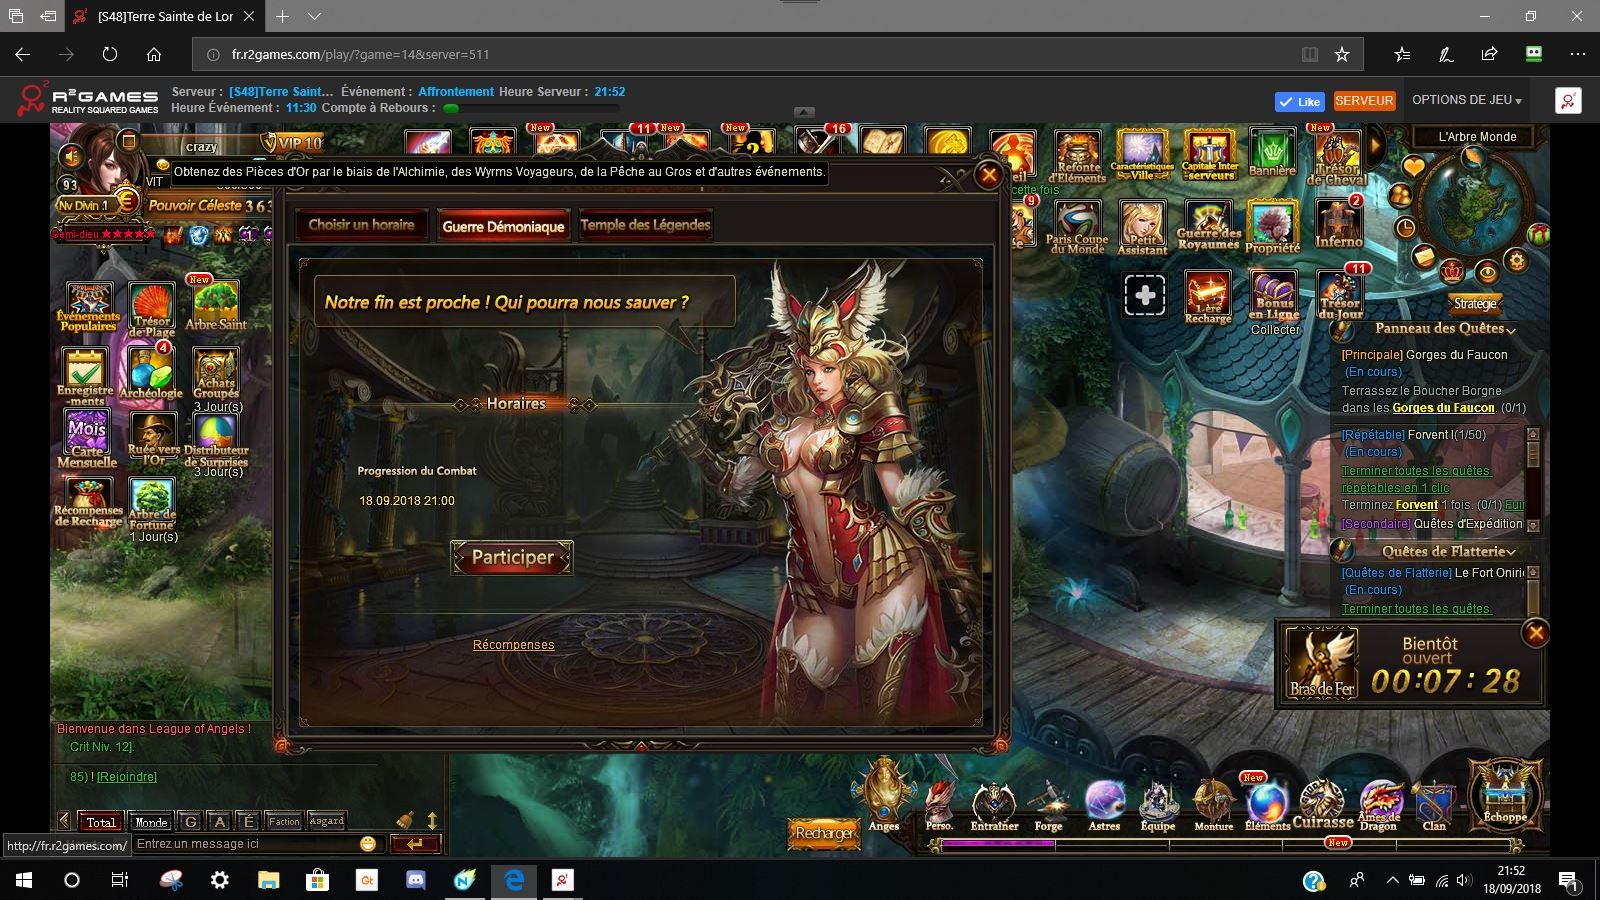
Task: Open the Forge icon in bottom bar
Action: point(1048,805)
